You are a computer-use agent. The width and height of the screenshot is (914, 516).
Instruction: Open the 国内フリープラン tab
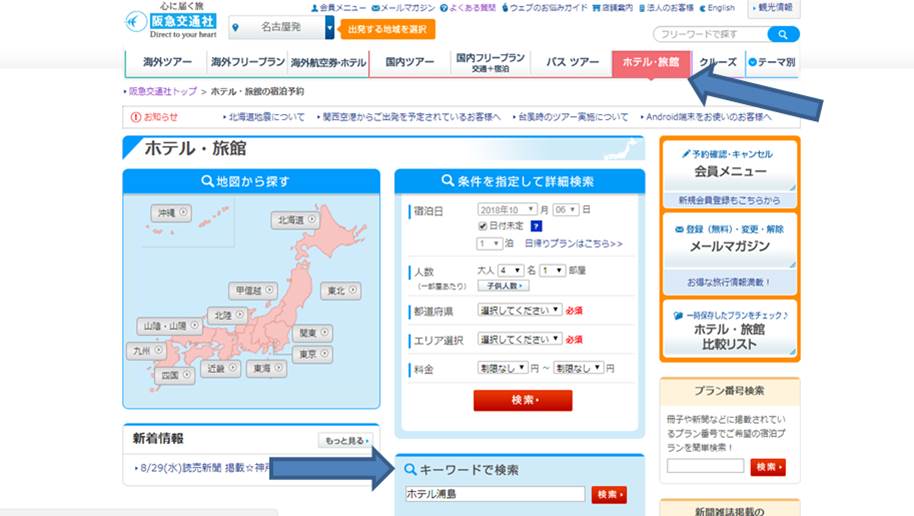coord(490,62)
